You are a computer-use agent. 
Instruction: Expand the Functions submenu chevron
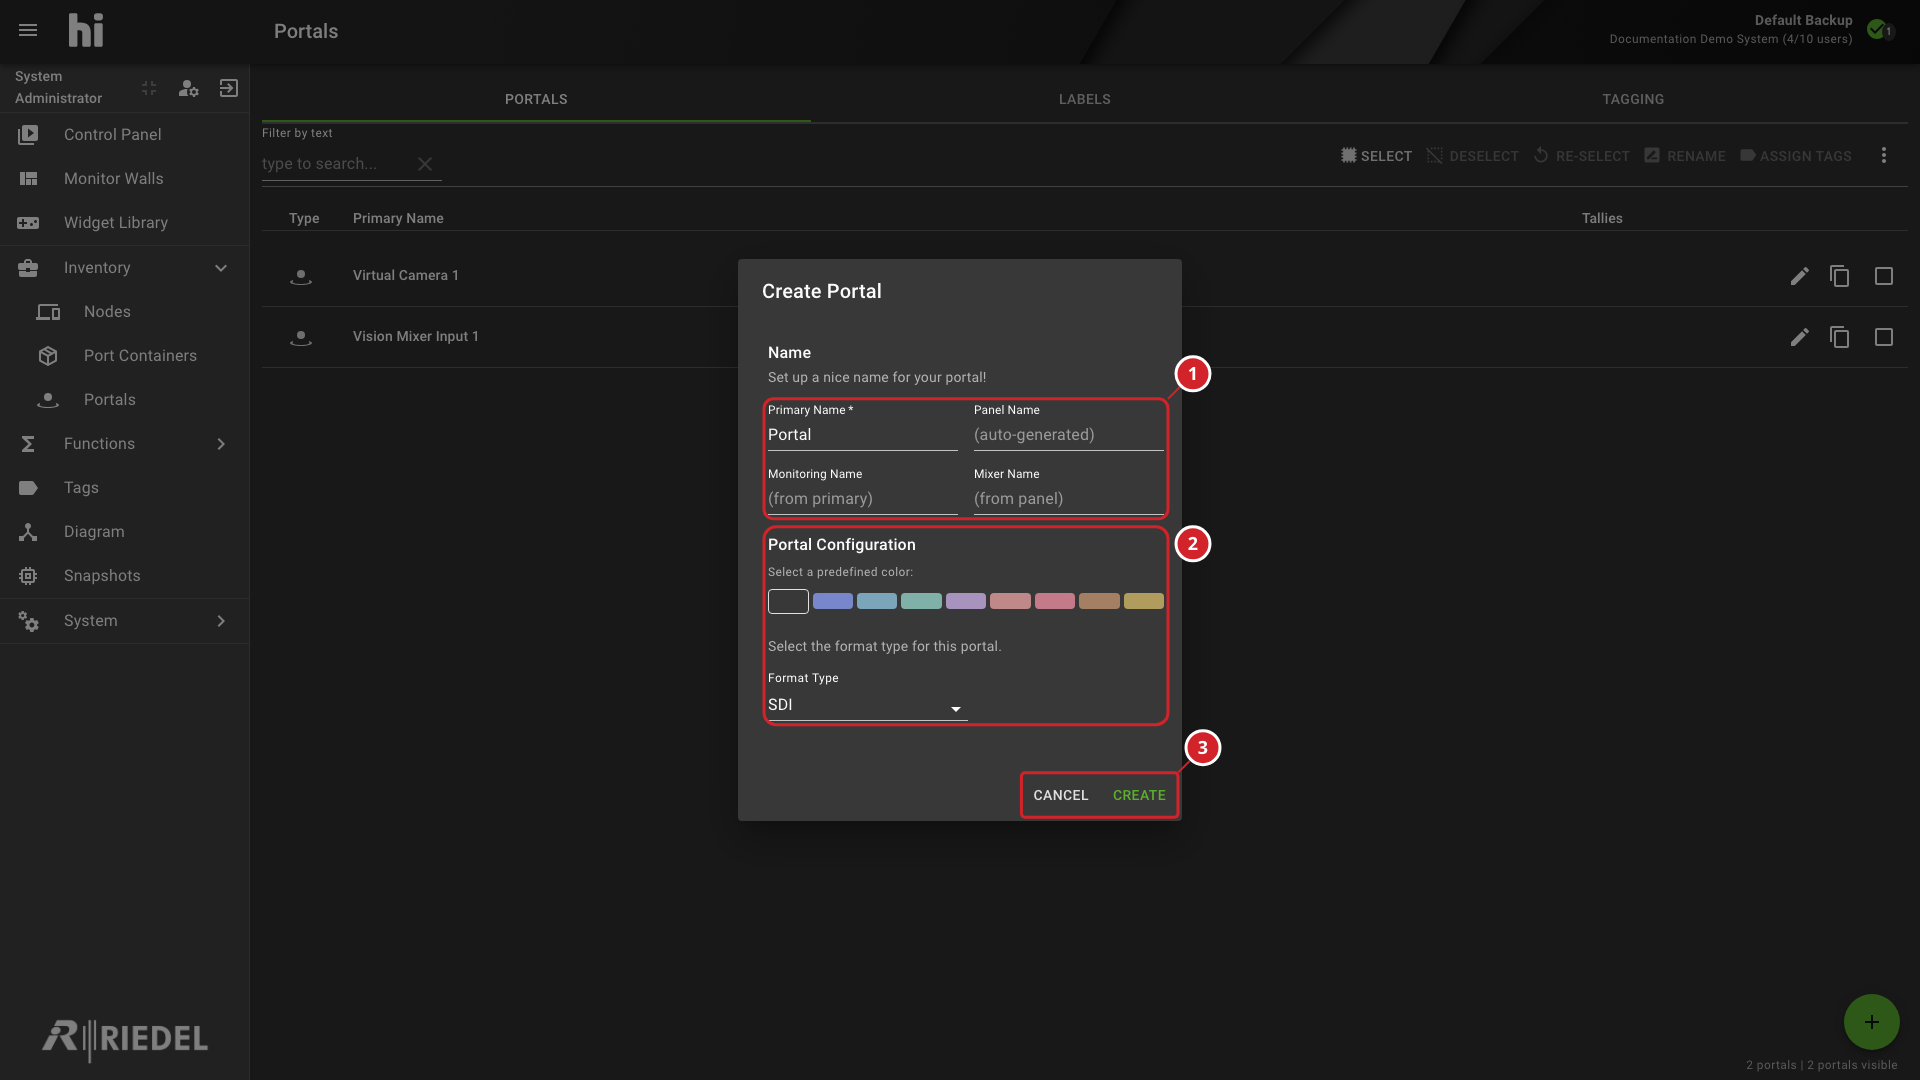(x=221, y=444)
